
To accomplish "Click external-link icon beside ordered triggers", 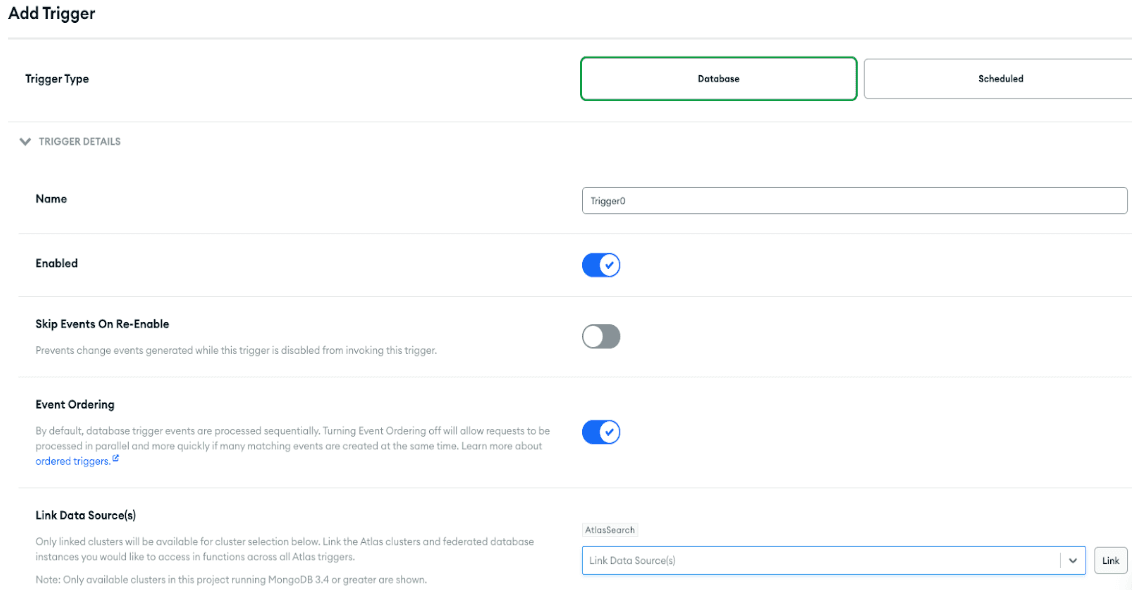I will coord(116,460).
